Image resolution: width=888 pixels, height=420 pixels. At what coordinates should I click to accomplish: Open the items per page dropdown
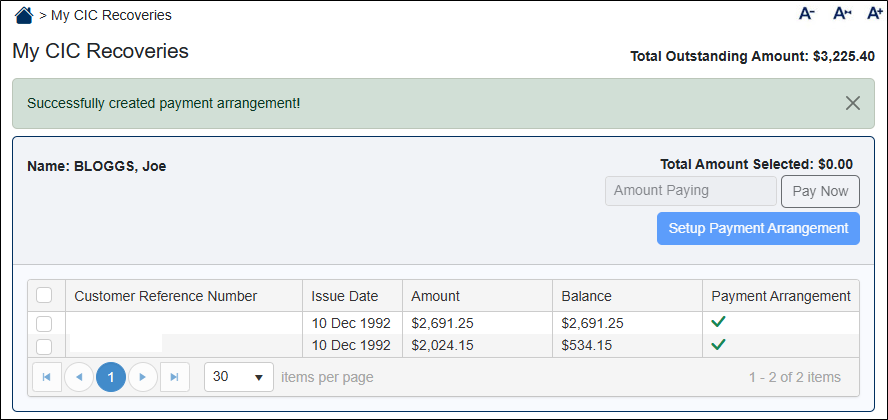tap(239, 377)
